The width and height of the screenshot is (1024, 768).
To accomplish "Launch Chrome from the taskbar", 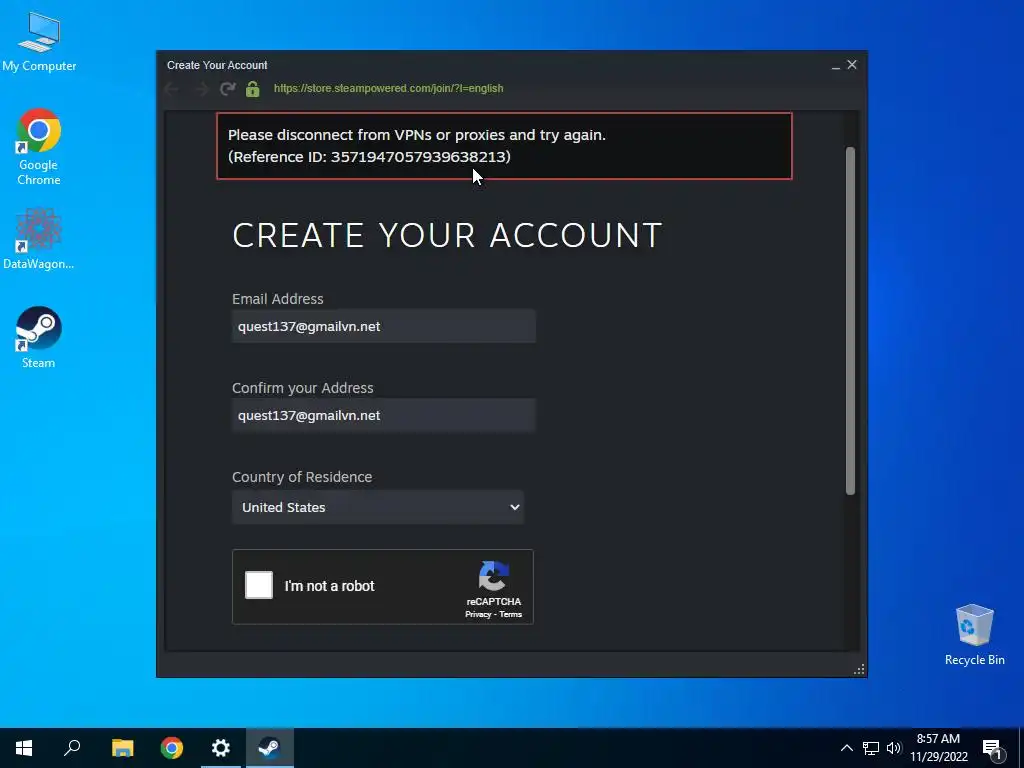I will [x=172, y=748].
